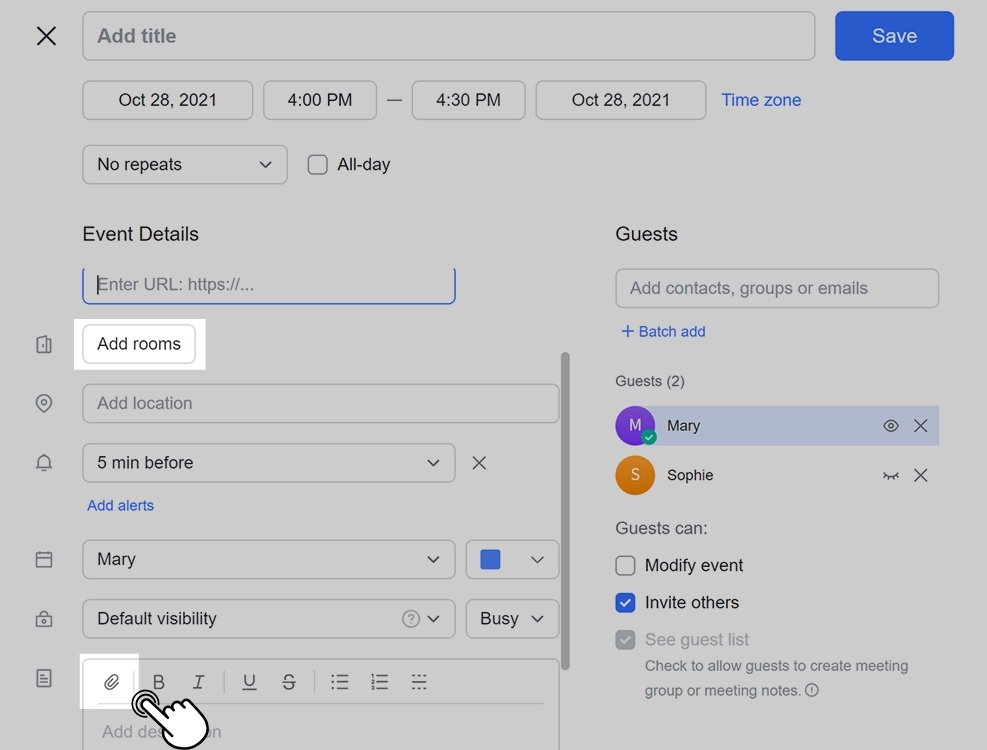Toggle the eye icon next to Mary
This screenshot has height=750, width=987.
point(890,426)
